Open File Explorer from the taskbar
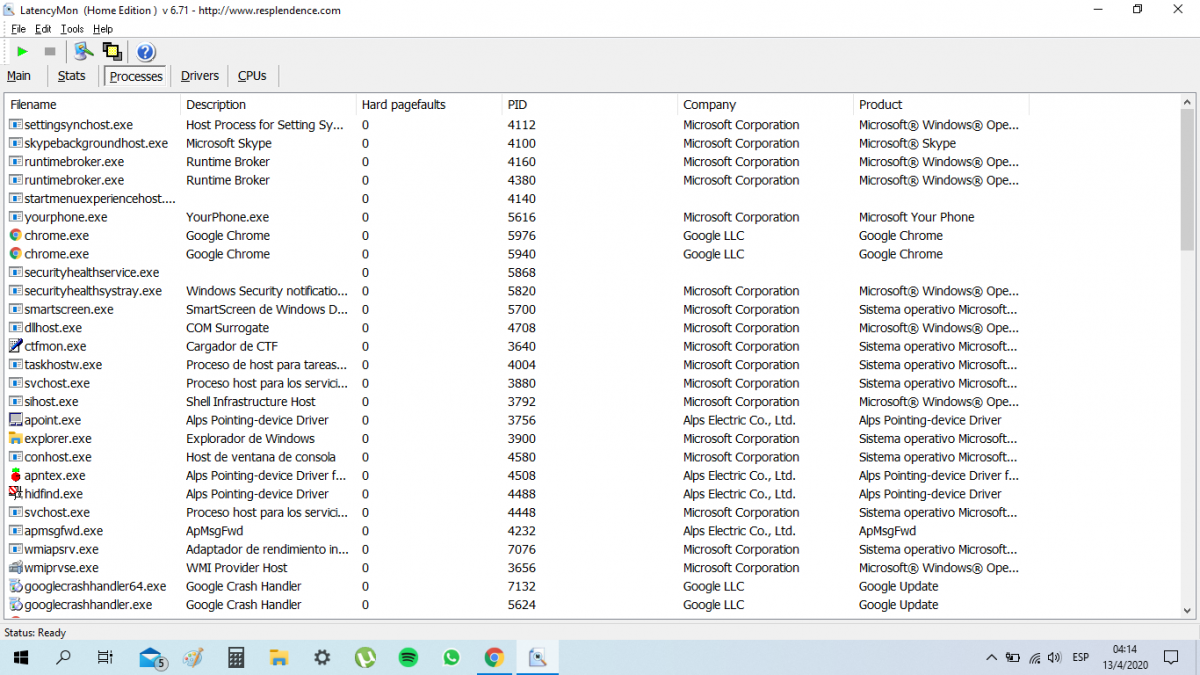This screenshot has width=1200, height=675. coord(280,657)
